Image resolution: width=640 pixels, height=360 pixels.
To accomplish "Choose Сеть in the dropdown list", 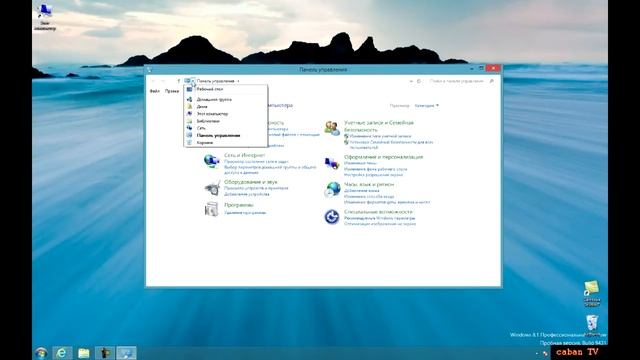I will (x=226, y=128).
